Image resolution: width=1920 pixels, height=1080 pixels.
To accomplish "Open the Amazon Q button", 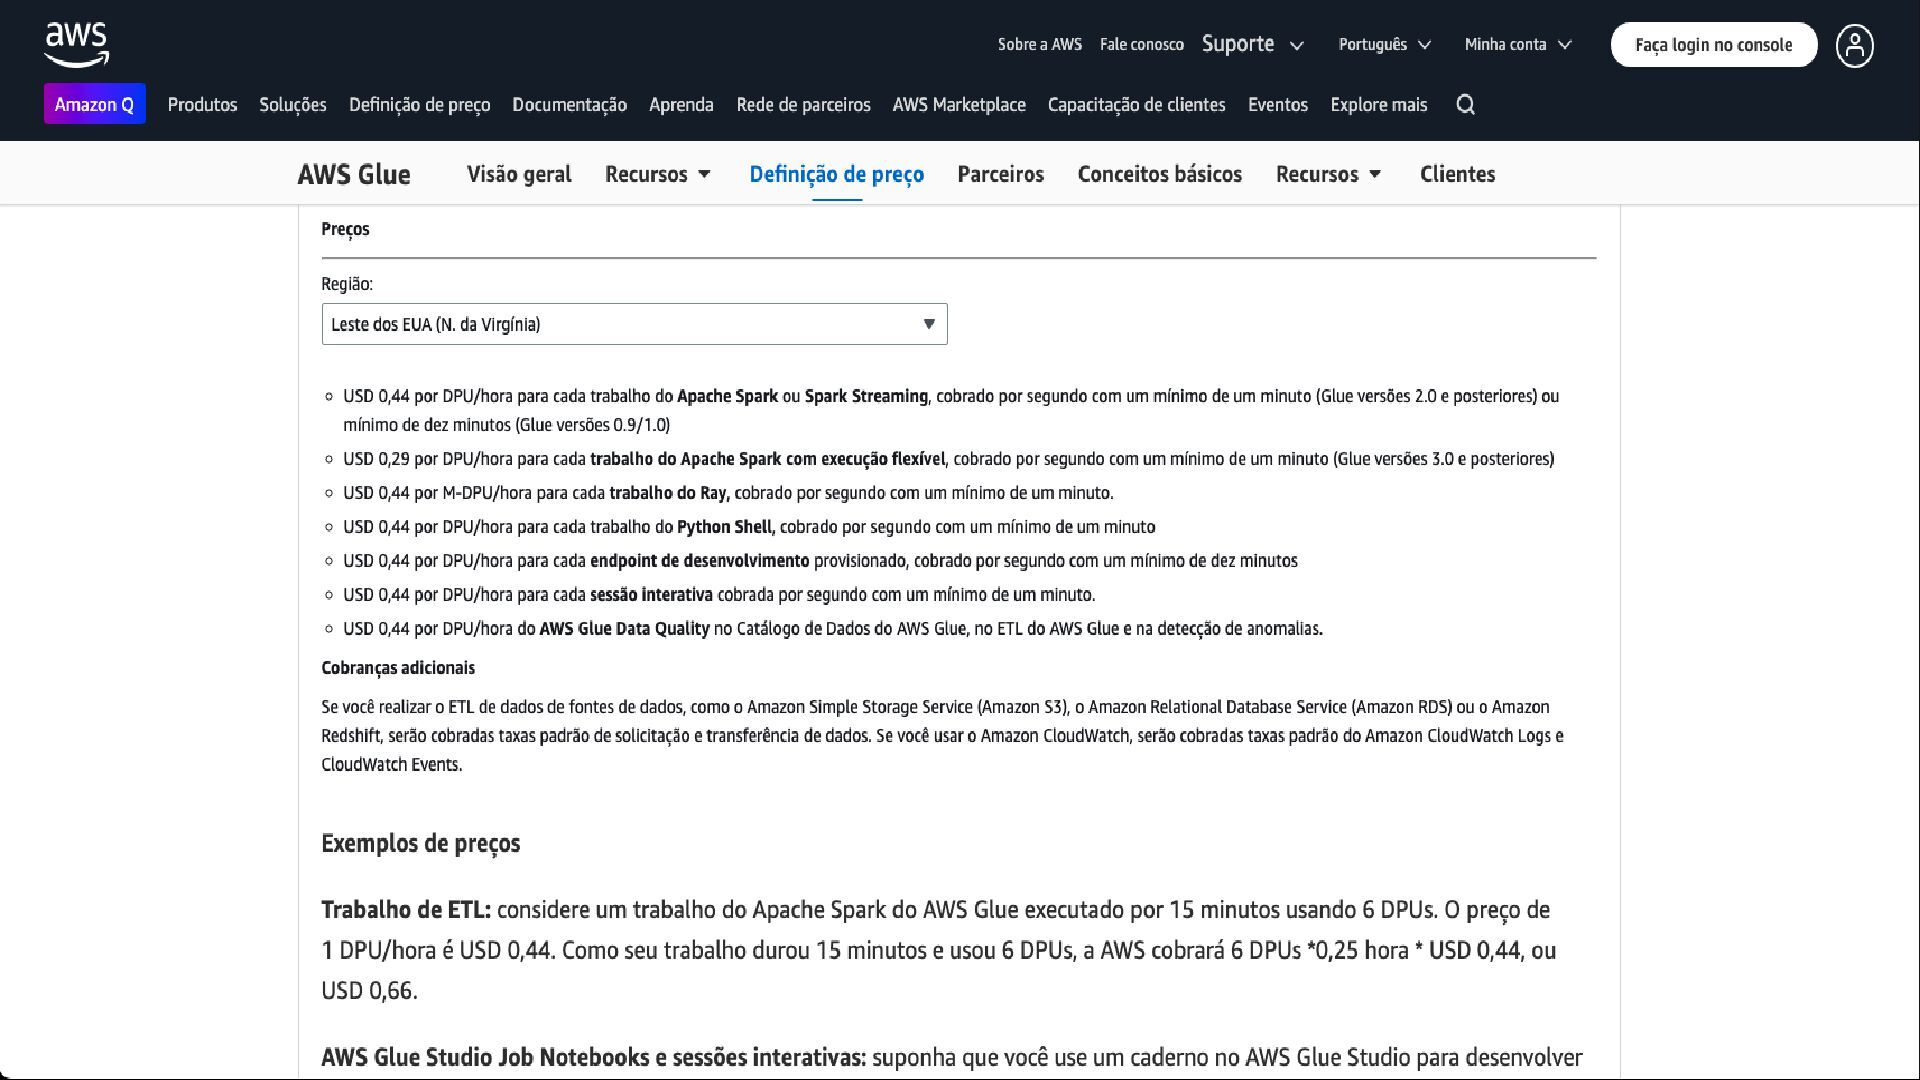I will pyautogui.click(x=94, y=104).
